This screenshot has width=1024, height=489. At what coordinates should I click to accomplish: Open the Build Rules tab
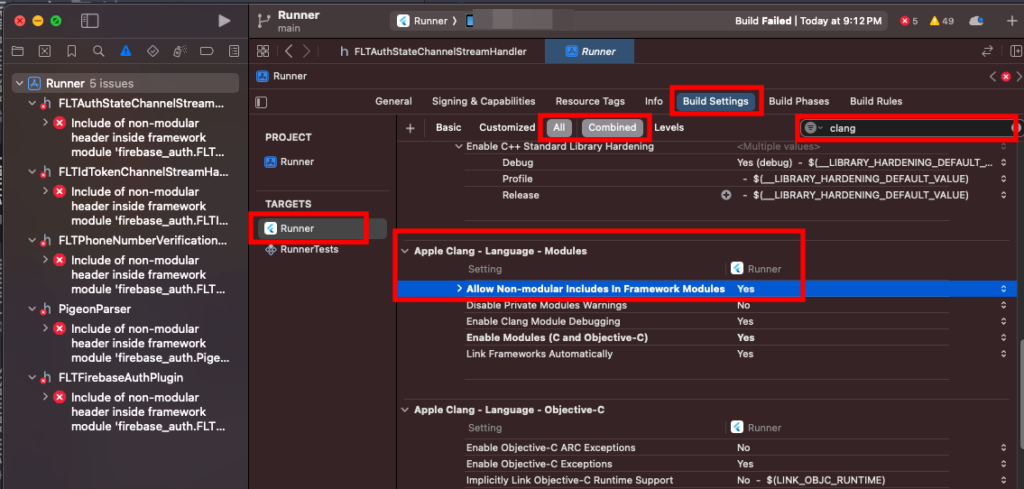(876, 101)
